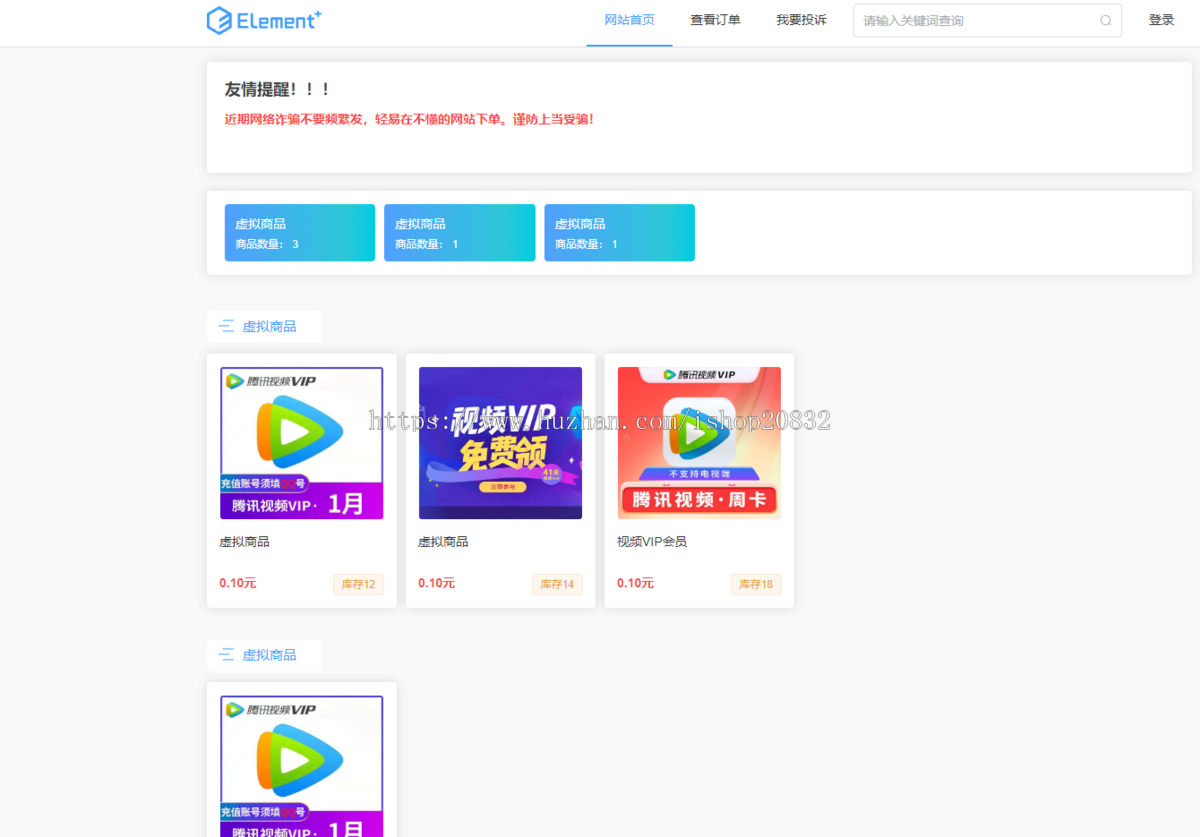Open product thumbnail in second 虚拟商品 section
Screen dimensions: 1200x837
click(301, 765)
